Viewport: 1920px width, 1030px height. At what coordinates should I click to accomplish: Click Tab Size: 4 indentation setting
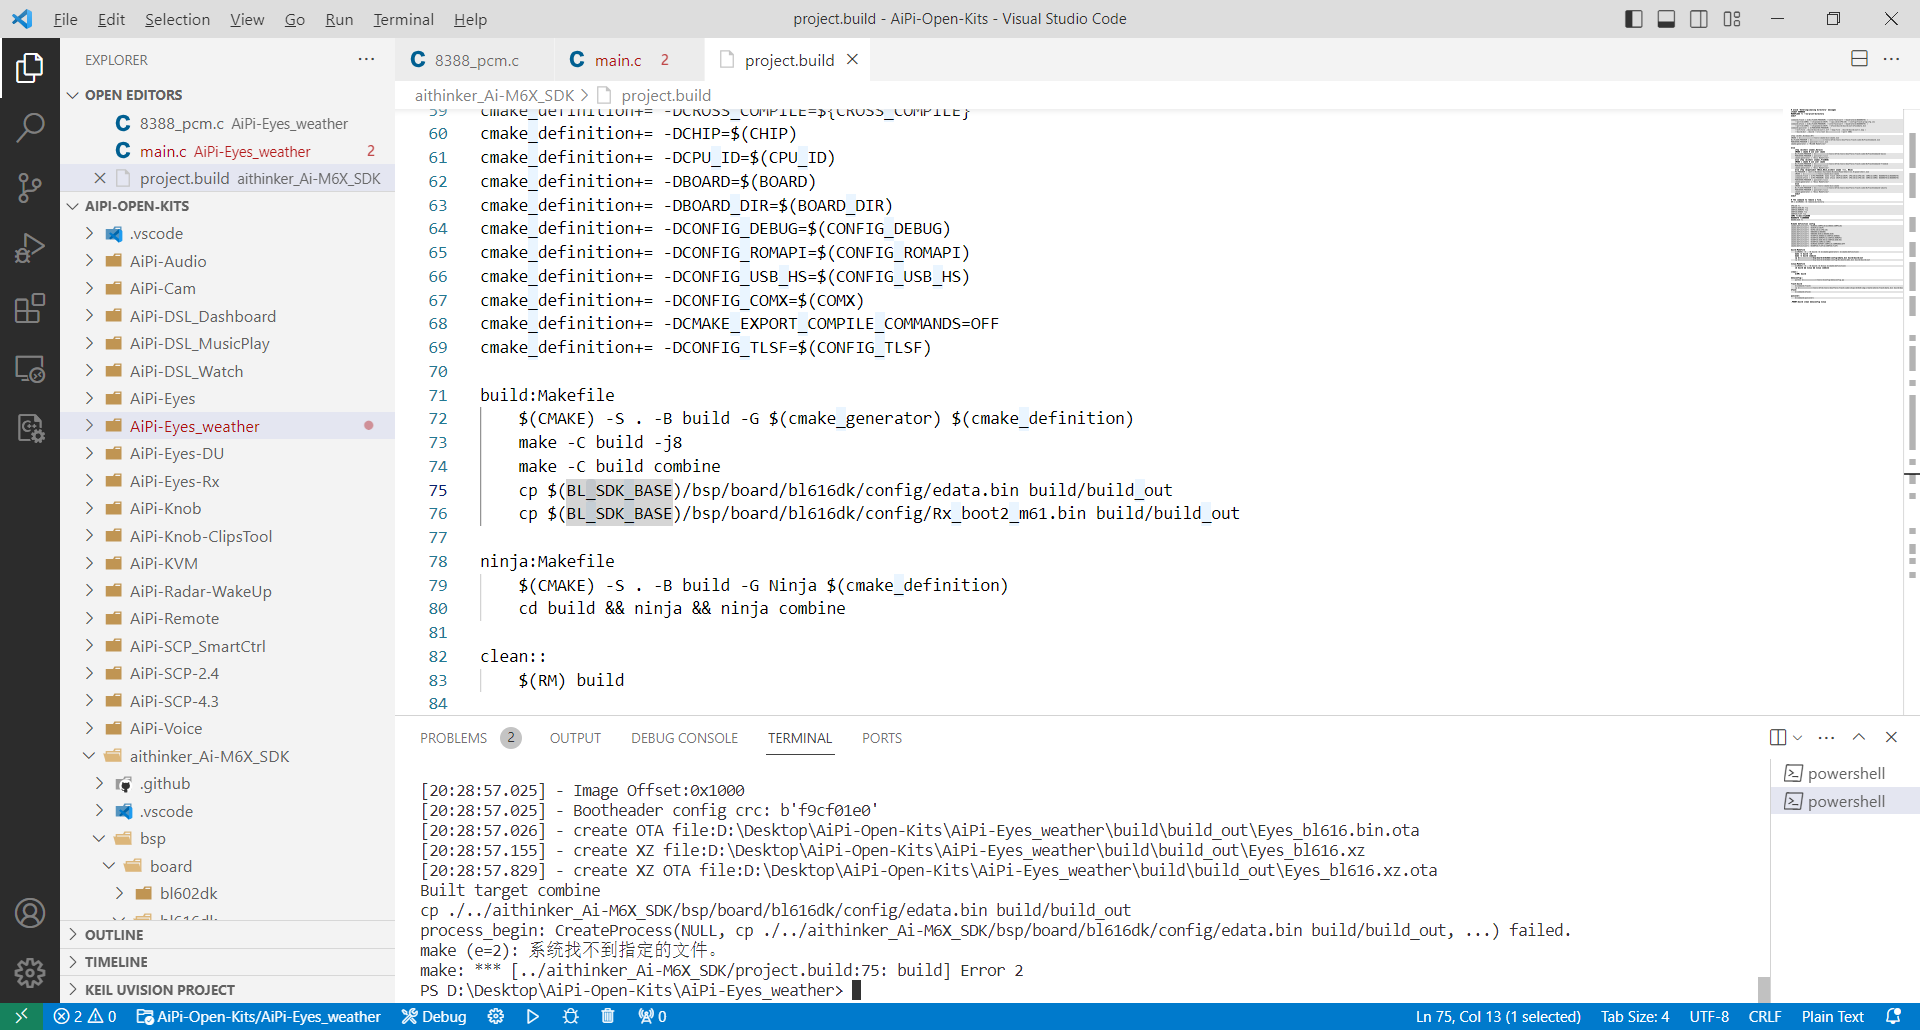click(x=1635, y=1016)
